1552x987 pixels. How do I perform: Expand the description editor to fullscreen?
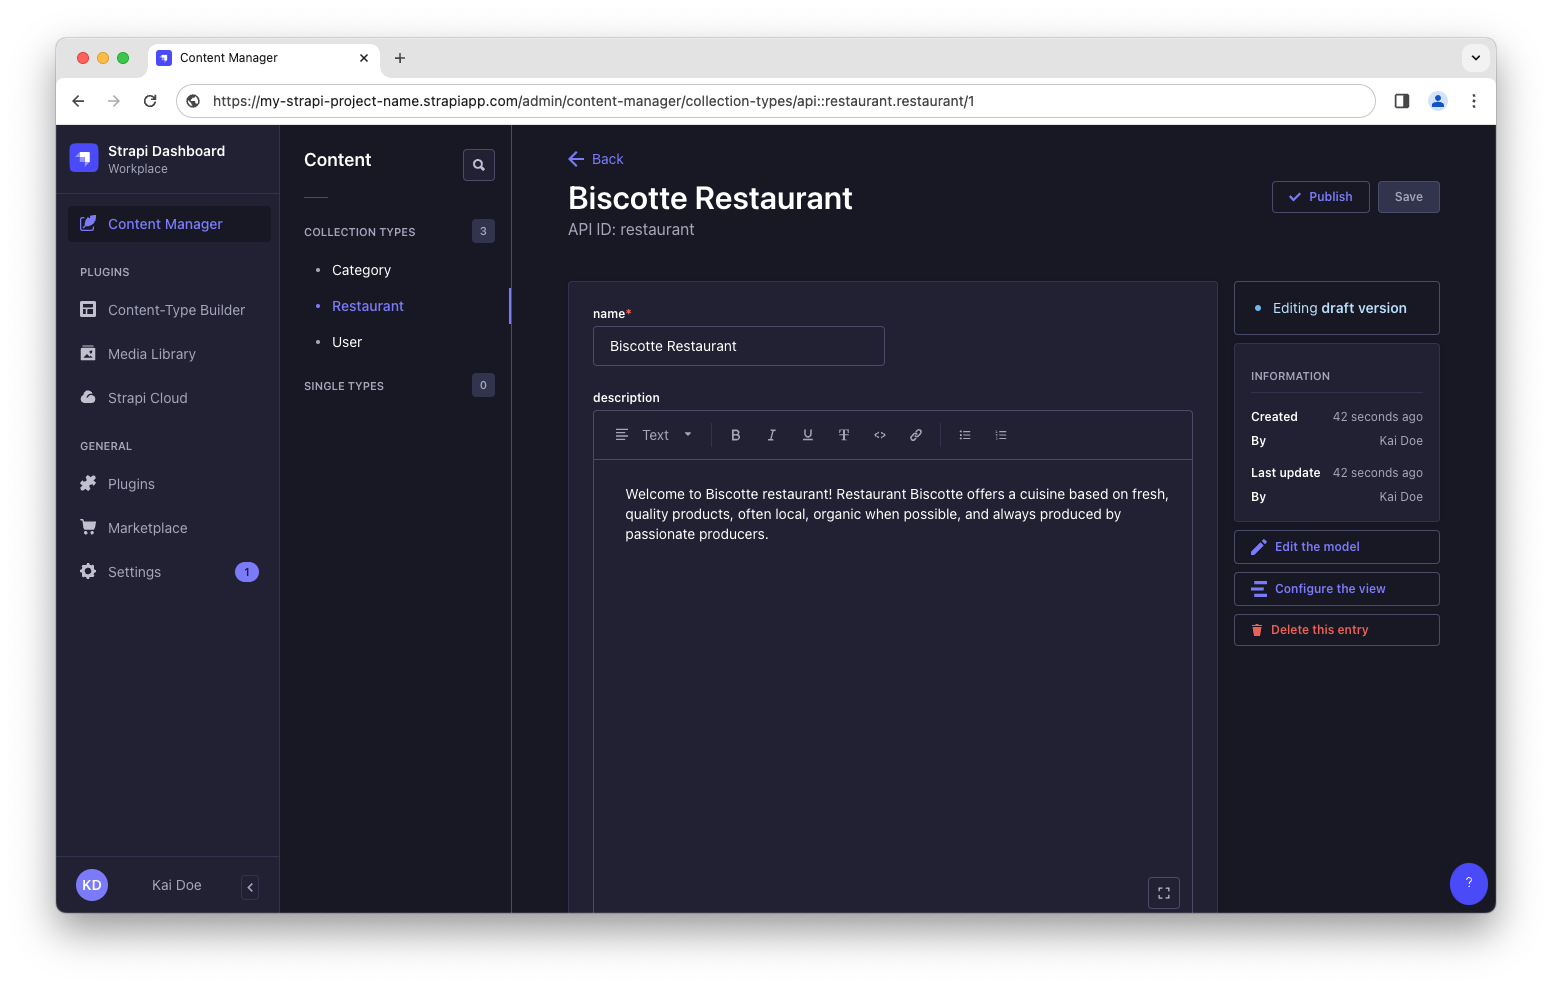click(x=1163, y=892)
